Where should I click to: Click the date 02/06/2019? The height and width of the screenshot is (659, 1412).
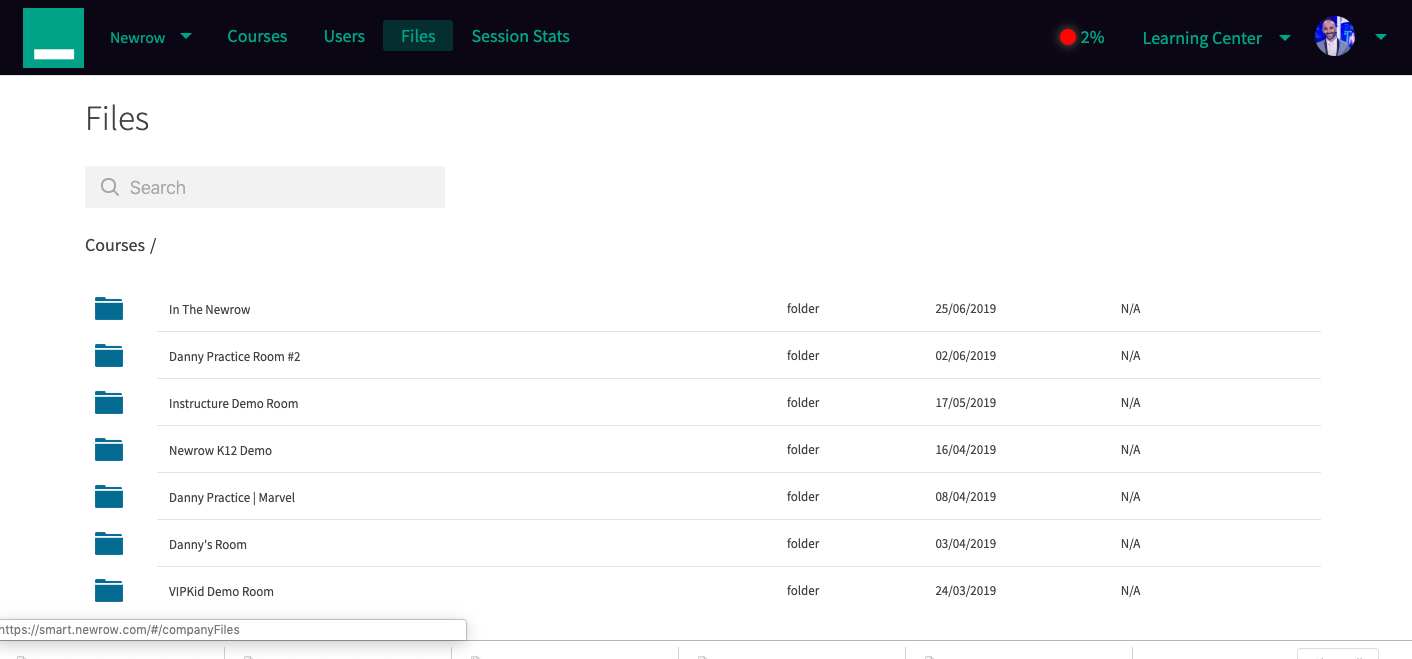pos(966,356)
